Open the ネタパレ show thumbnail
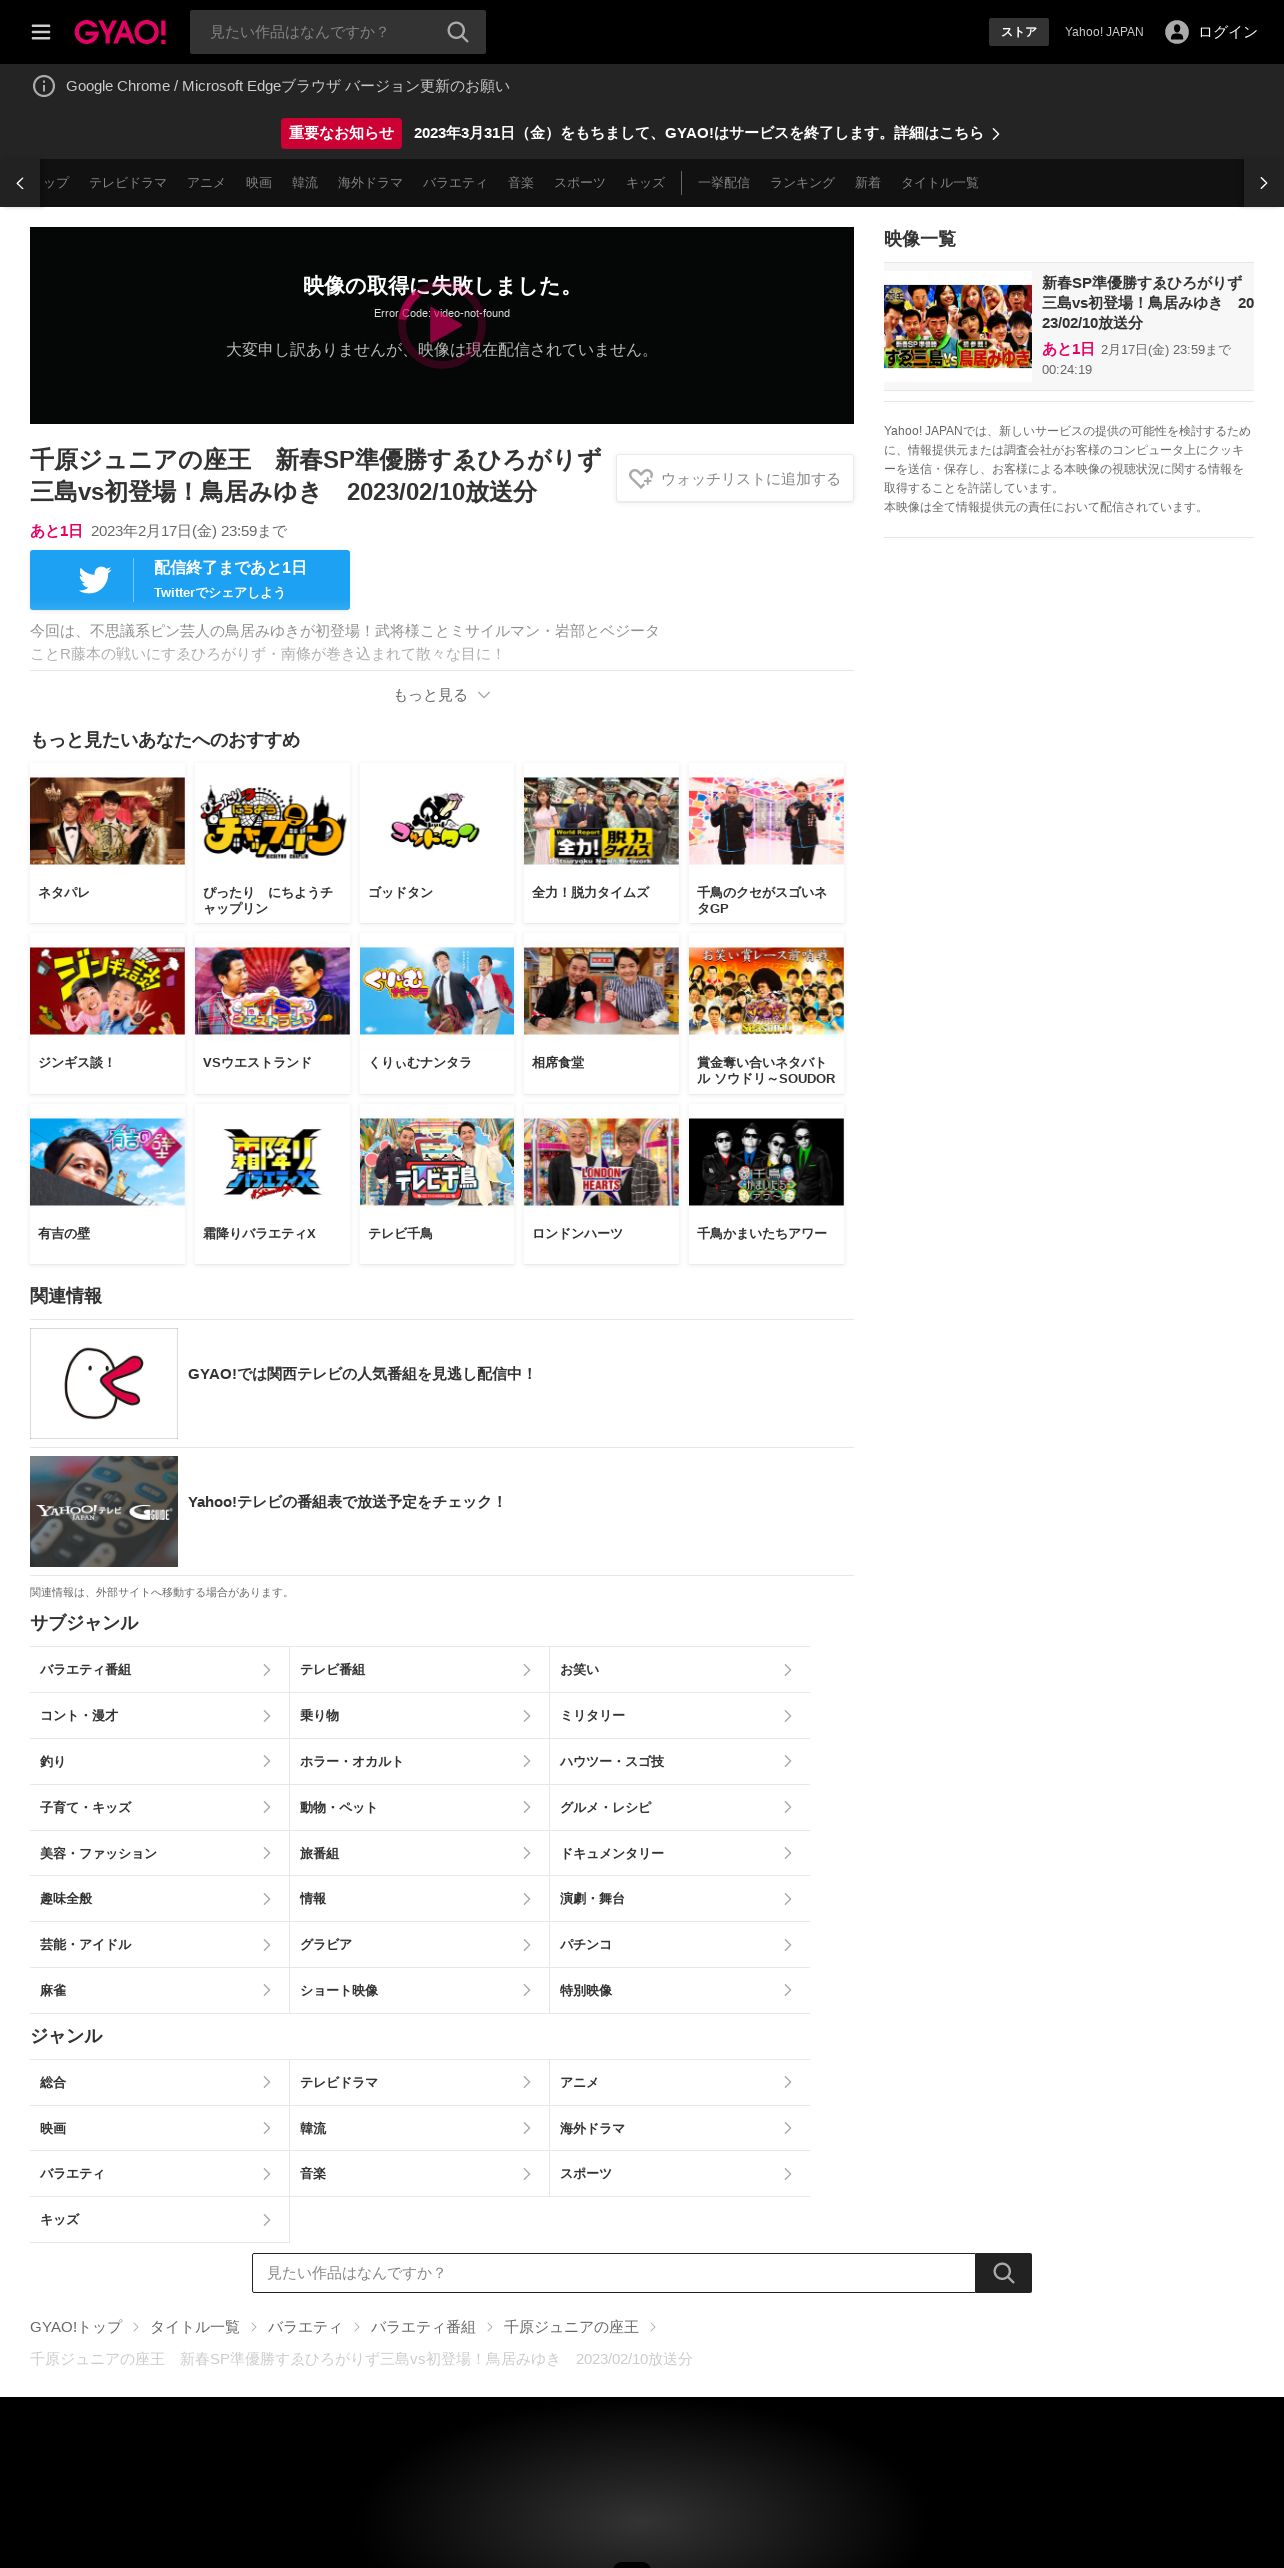This screenshot has width=1284, height=2568. [108, 821]
